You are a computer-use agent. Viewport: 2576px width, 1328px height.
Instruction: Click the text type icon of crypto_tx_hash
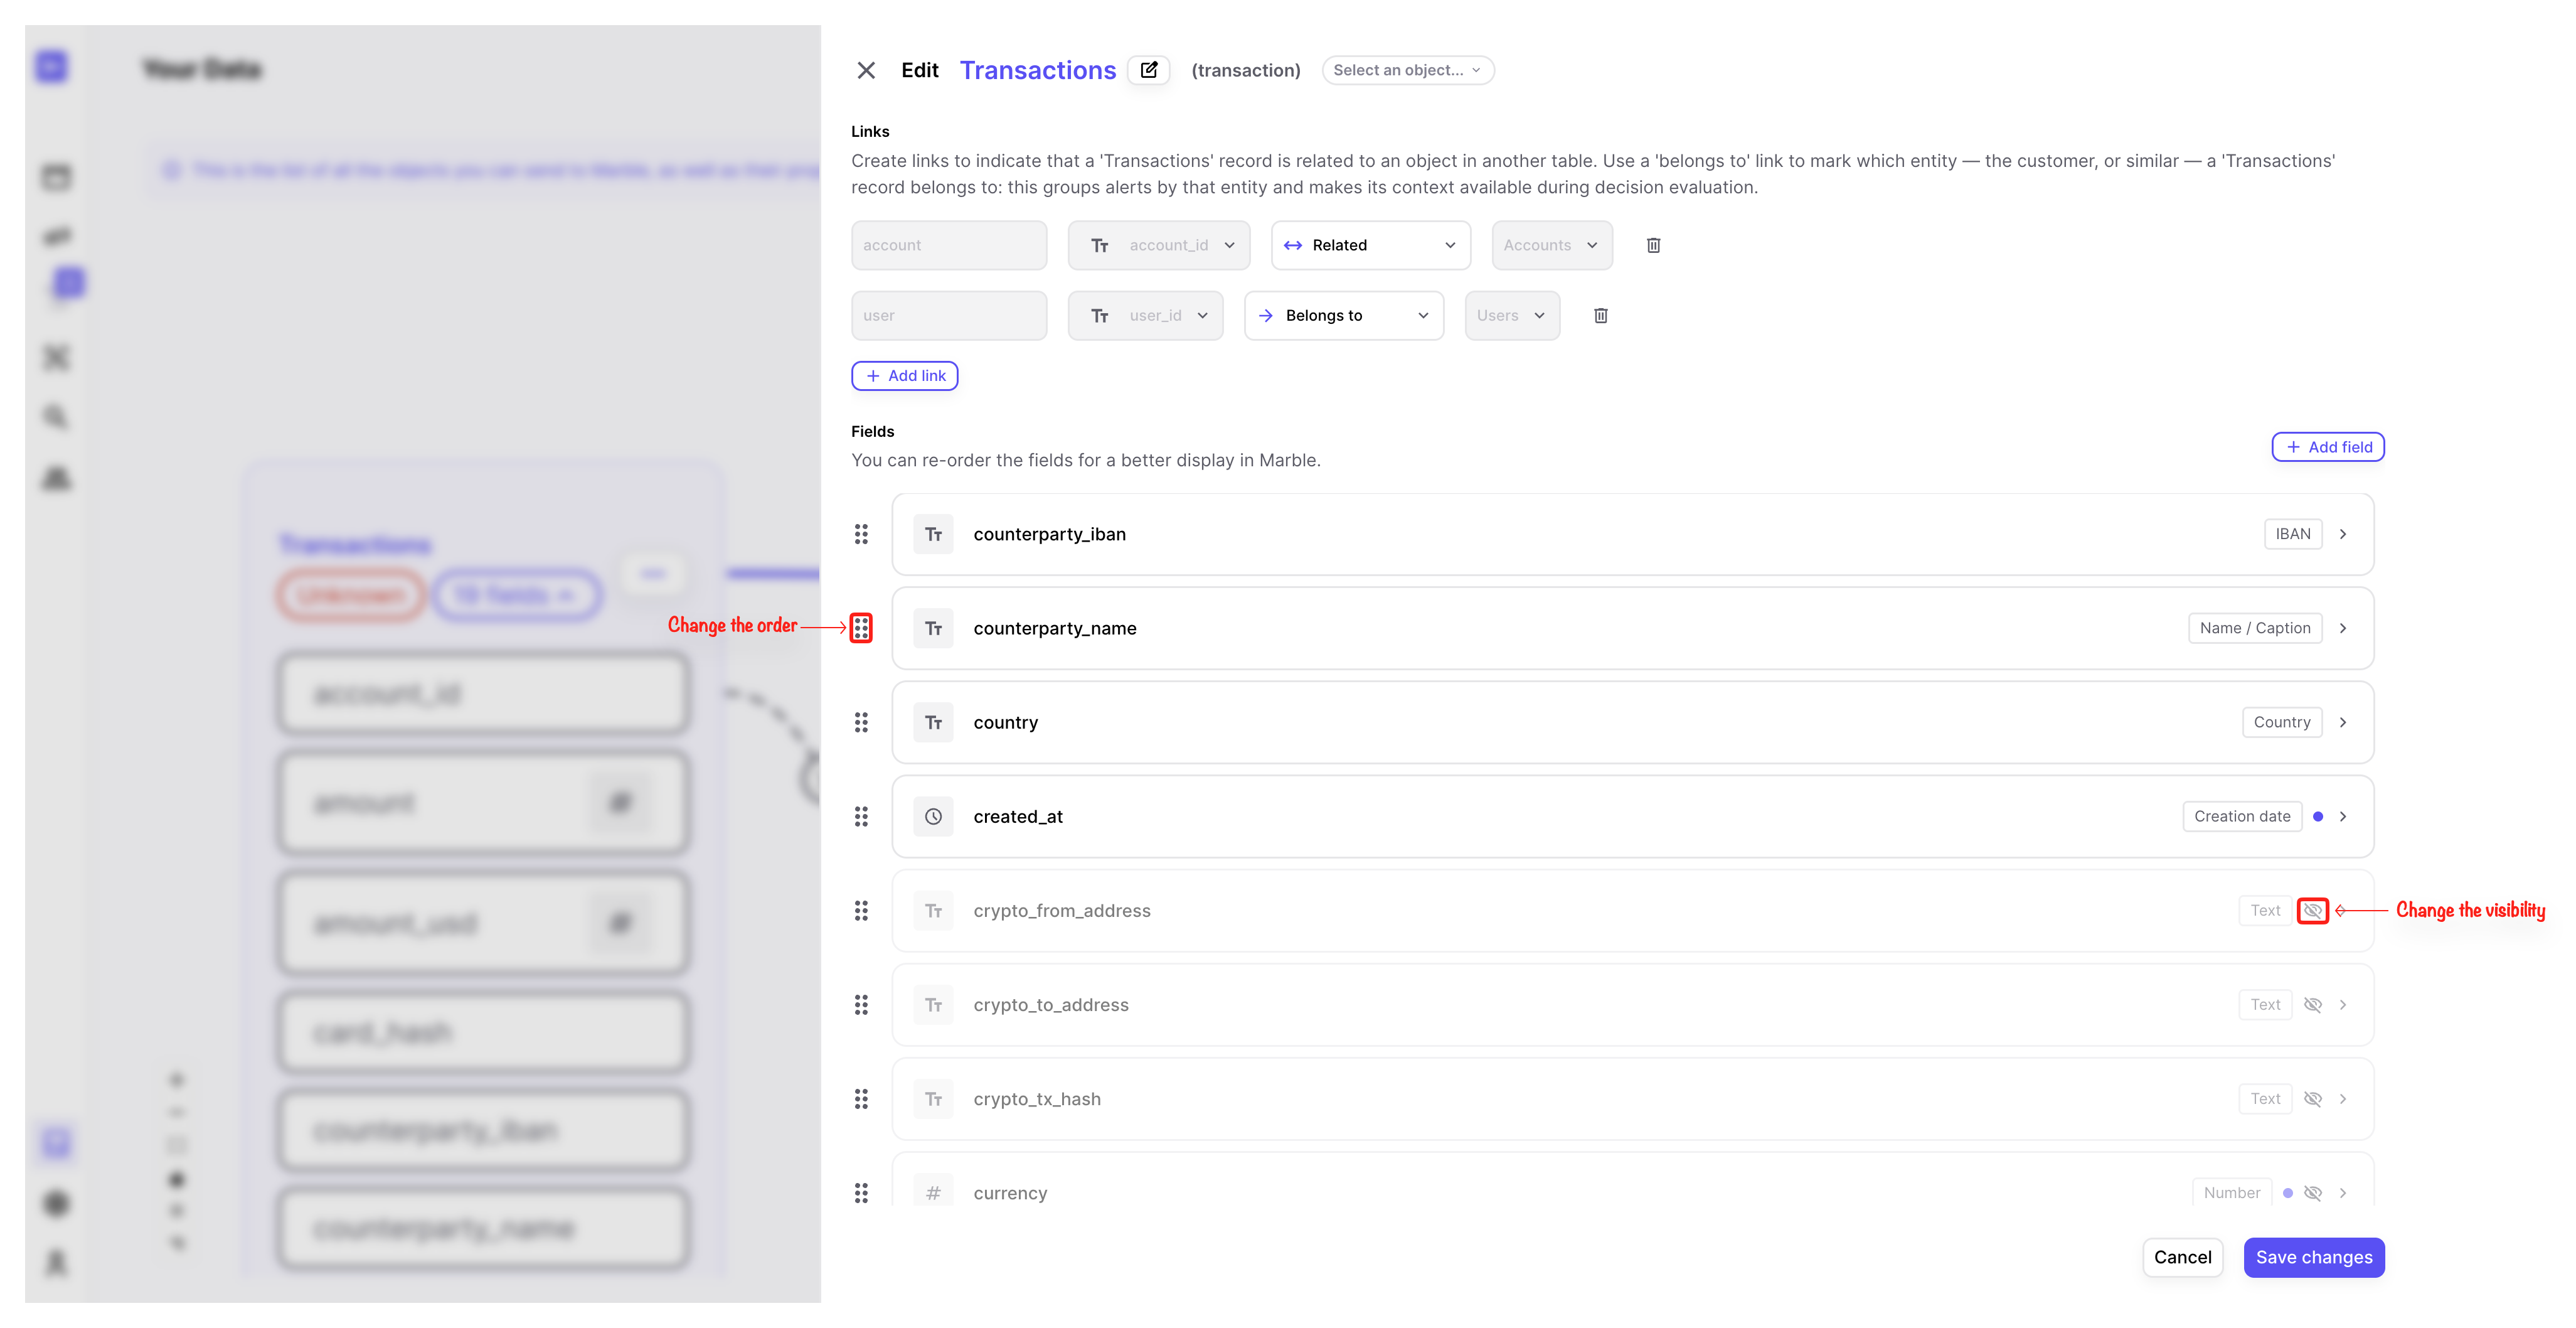pos(933,1099)
